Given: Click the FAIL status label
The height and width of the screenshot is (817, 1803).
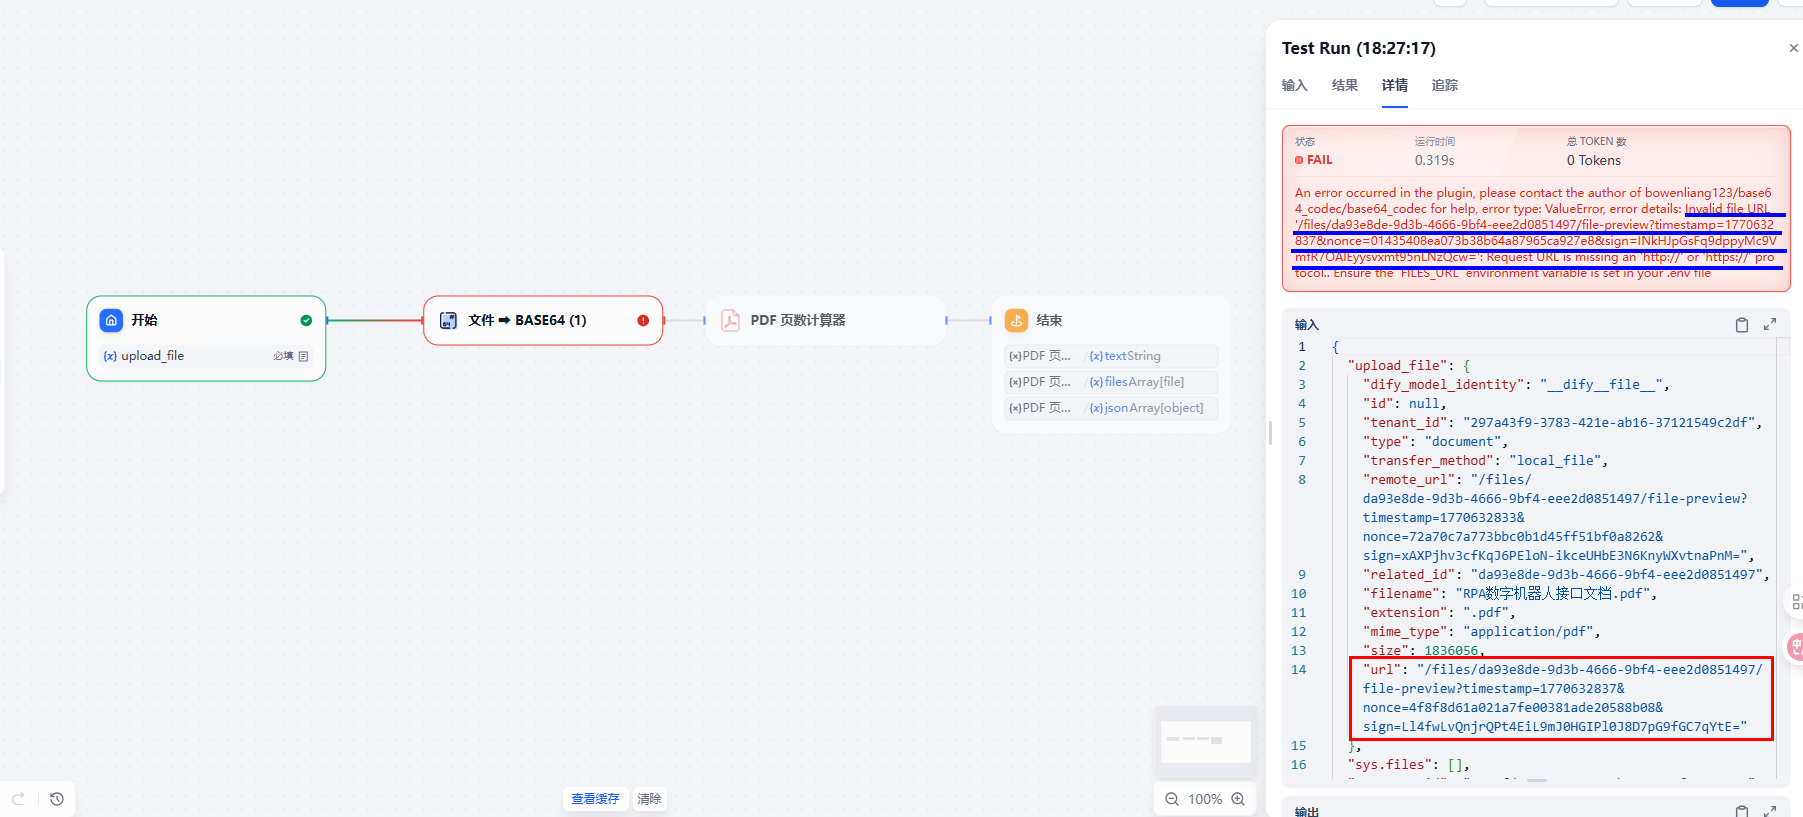Looking at the screenshot, I should [1314, 160].
